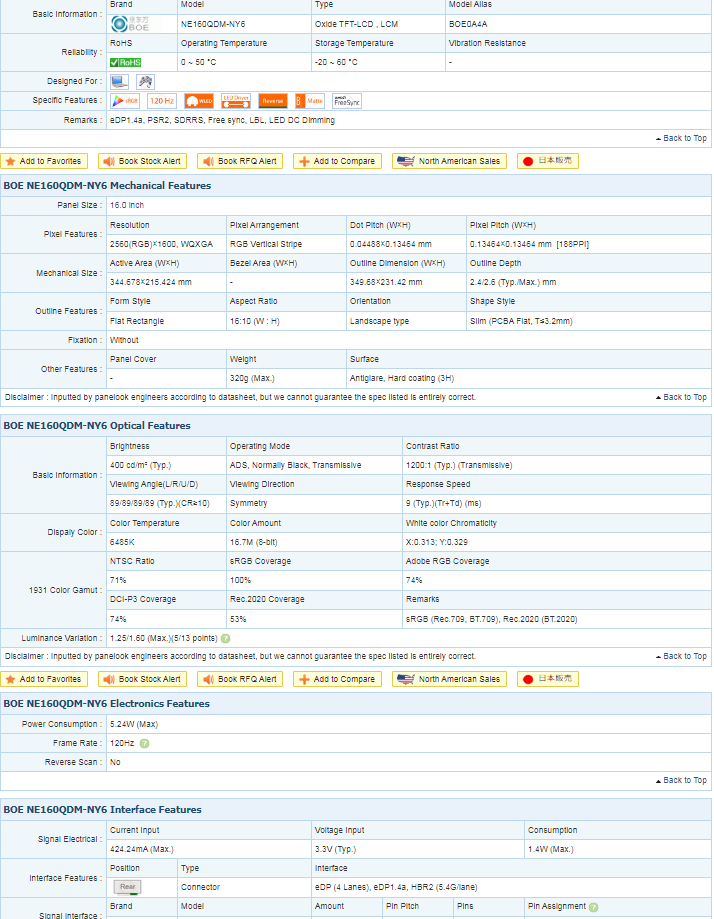Select the Rec.2020 Coverage value 53%
714x919 pixels.
238,620
